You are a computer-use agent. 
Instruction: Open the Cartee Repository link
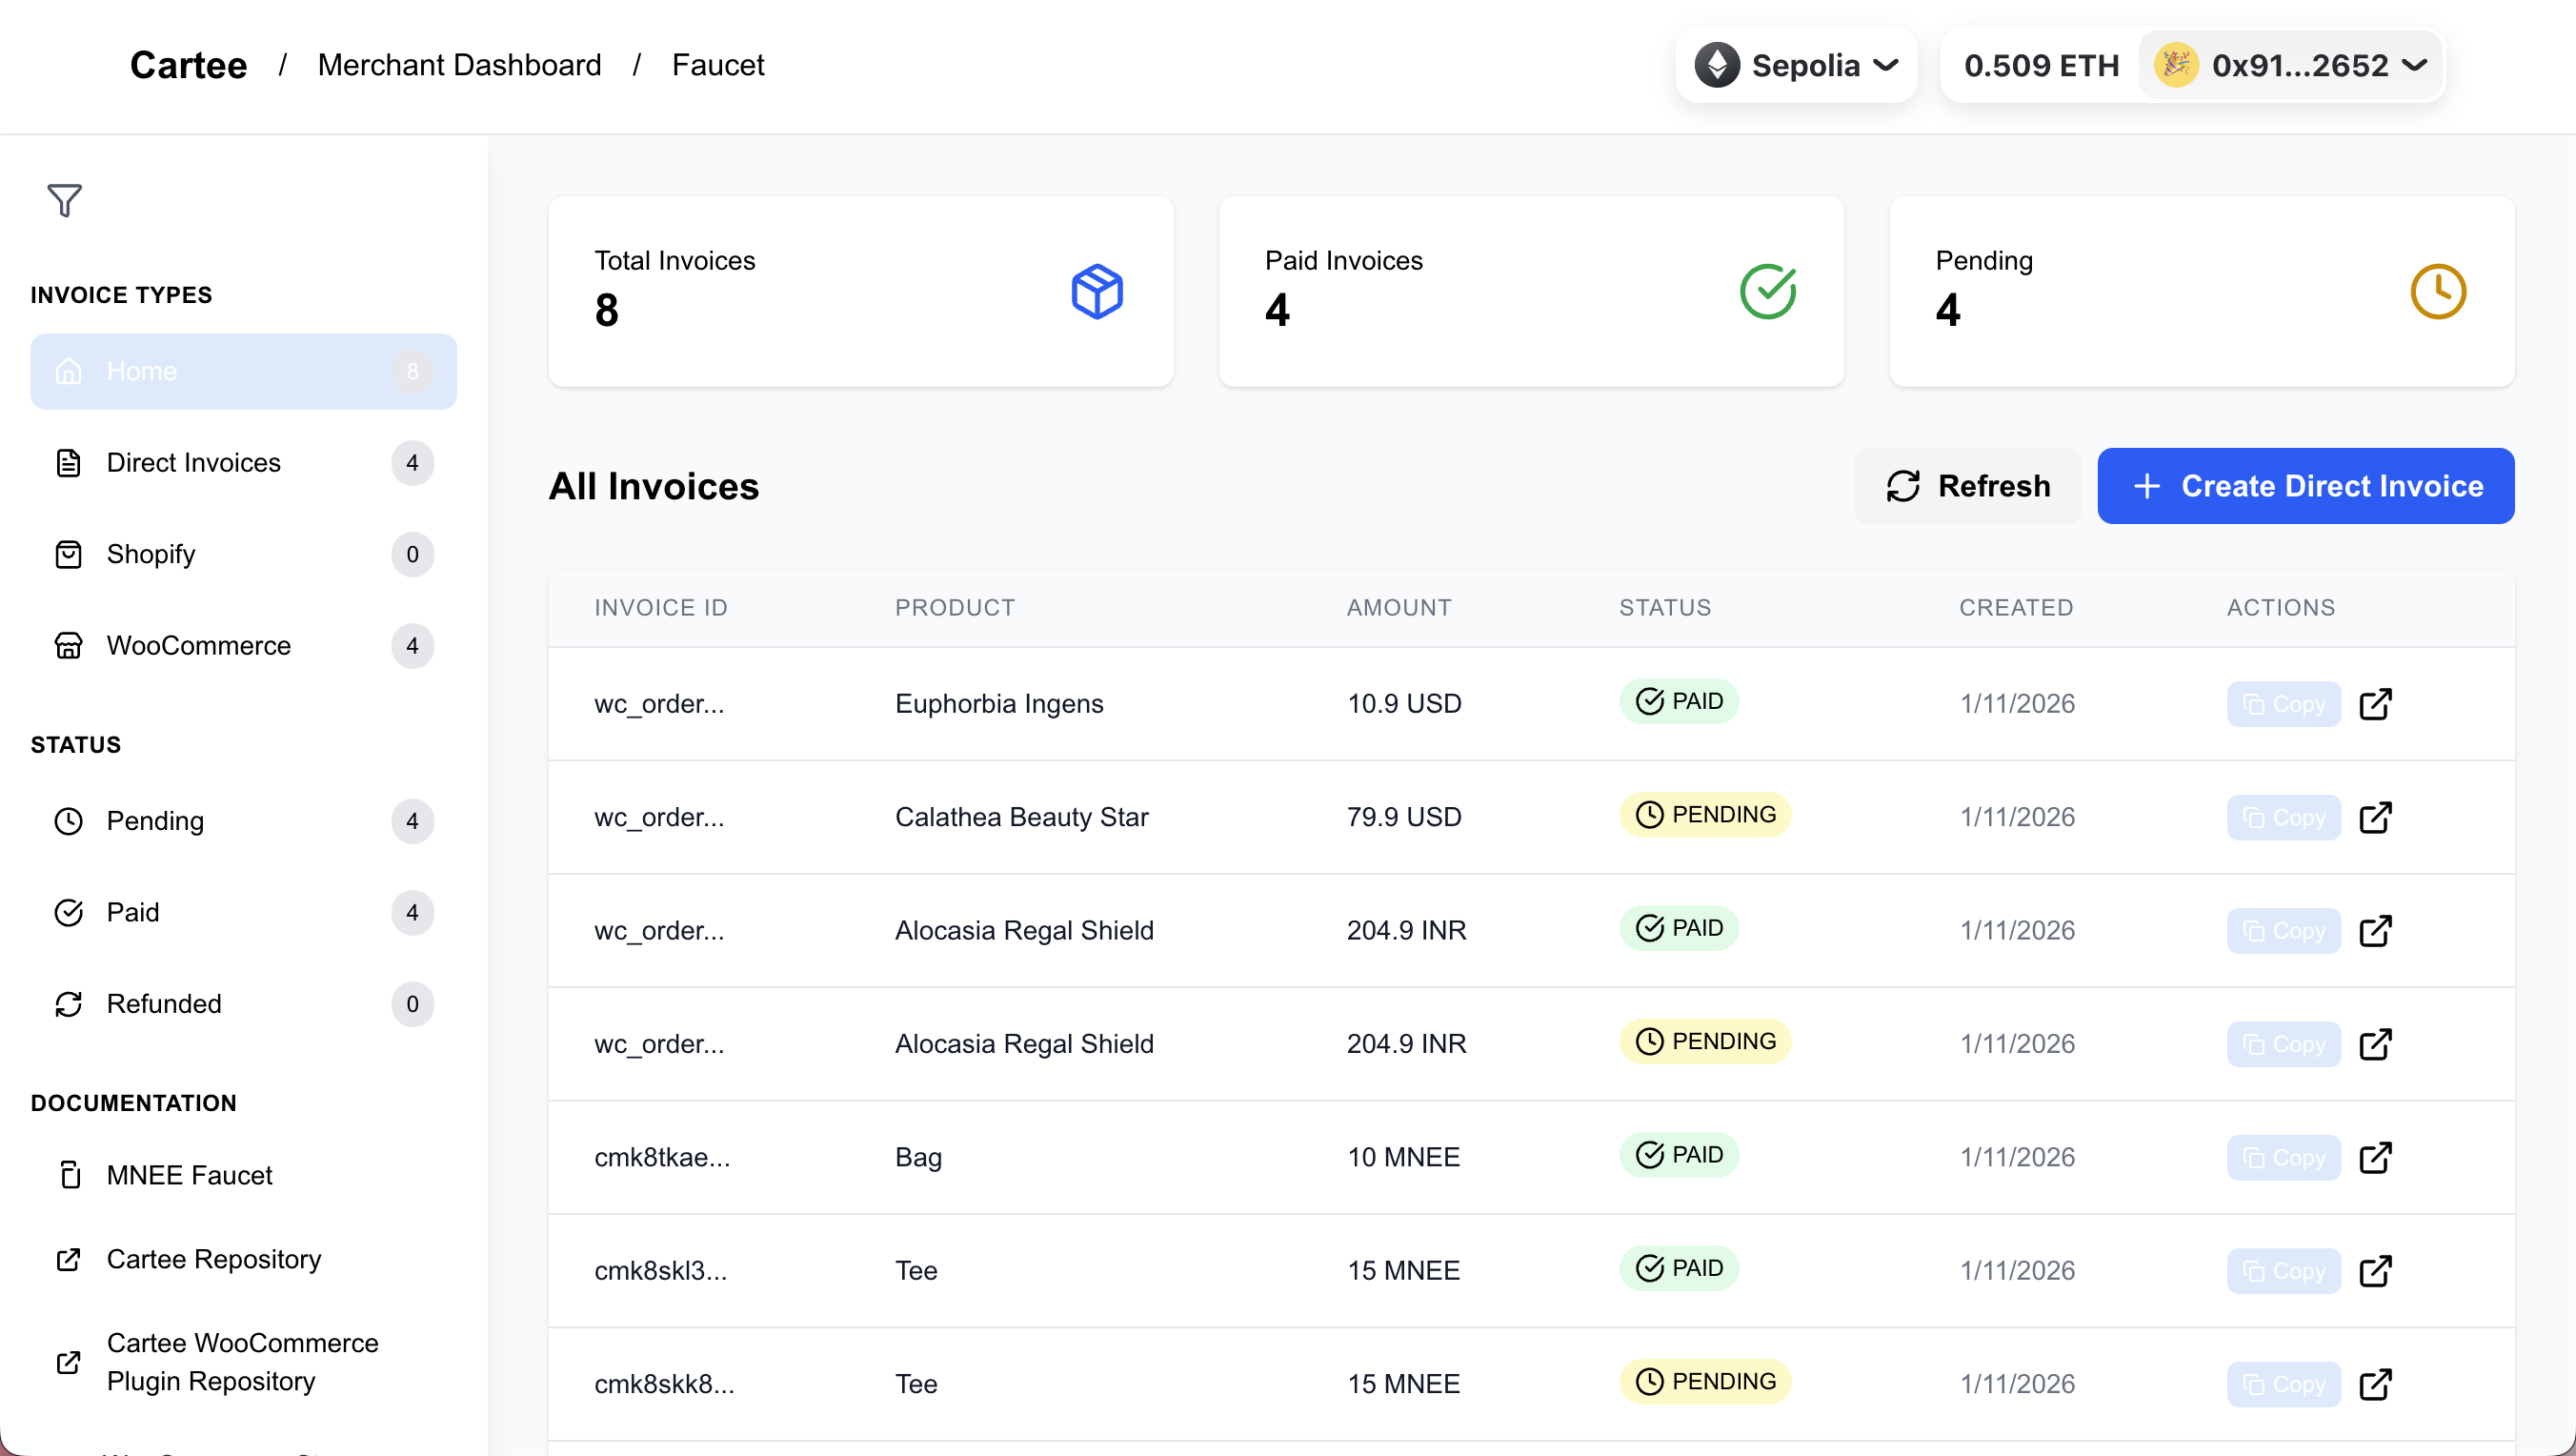pos(213,1259)
